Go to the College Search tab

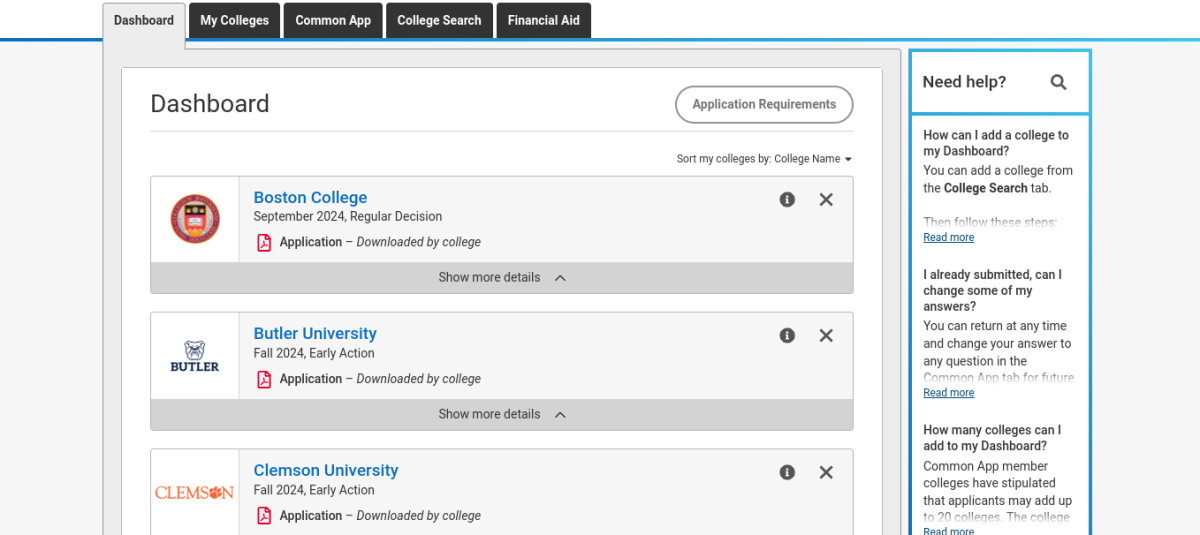(439, 21)
